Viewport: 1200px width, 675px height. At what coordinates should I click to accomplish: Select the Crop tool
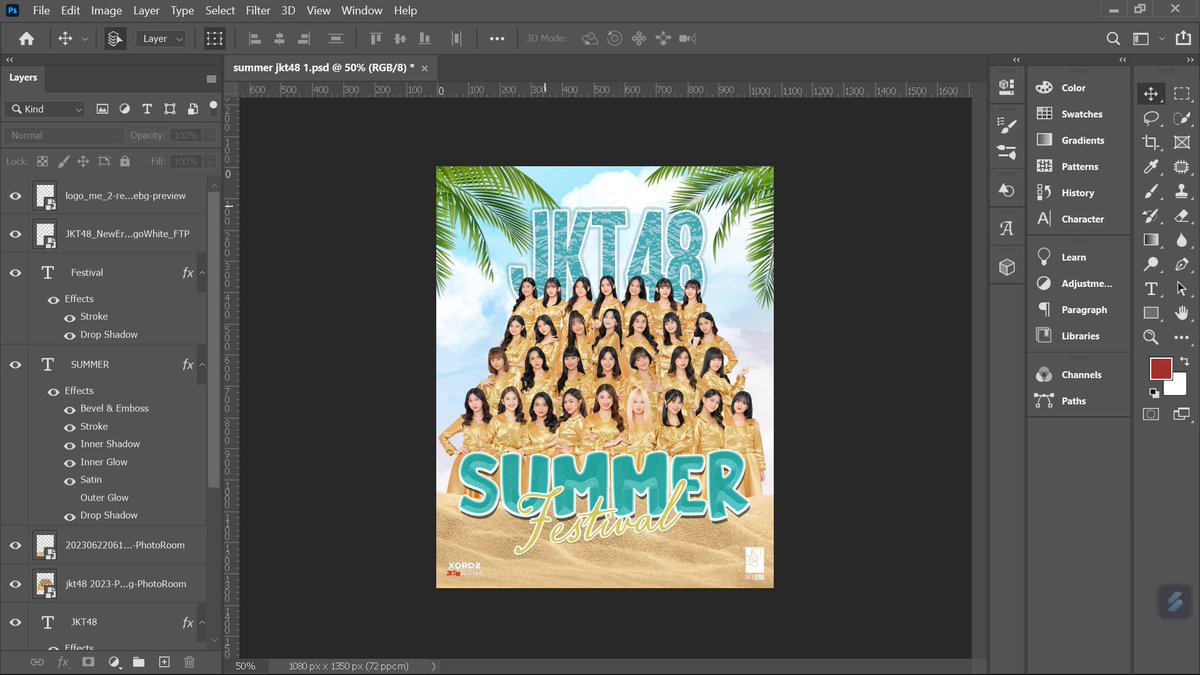[1151, 142]
